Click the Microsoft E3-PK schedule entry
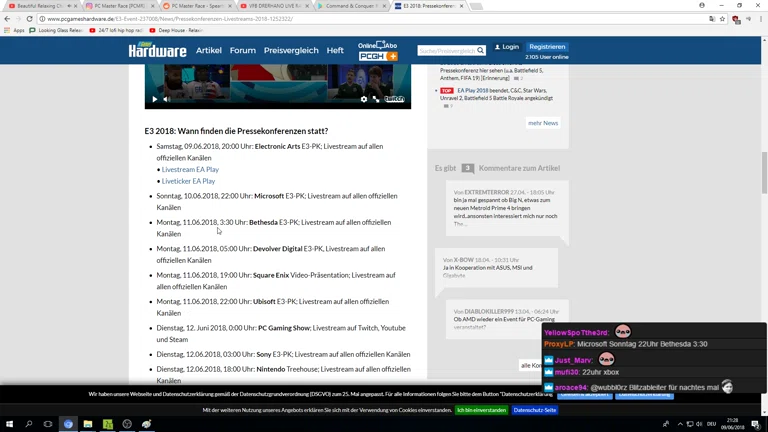The width and height of the screenshot is (768, 432). click(x=277, y=201)
